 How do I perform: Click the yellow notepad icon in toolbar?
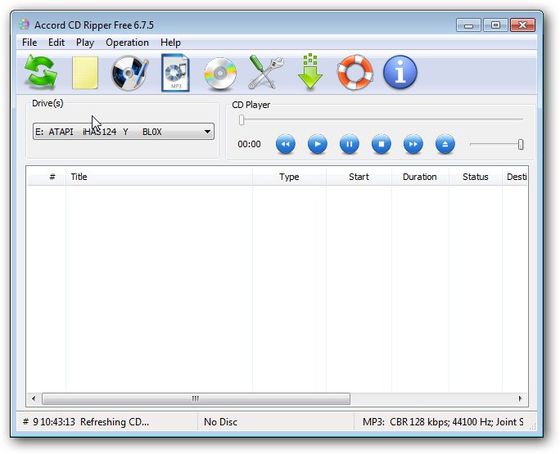point(85,73)
